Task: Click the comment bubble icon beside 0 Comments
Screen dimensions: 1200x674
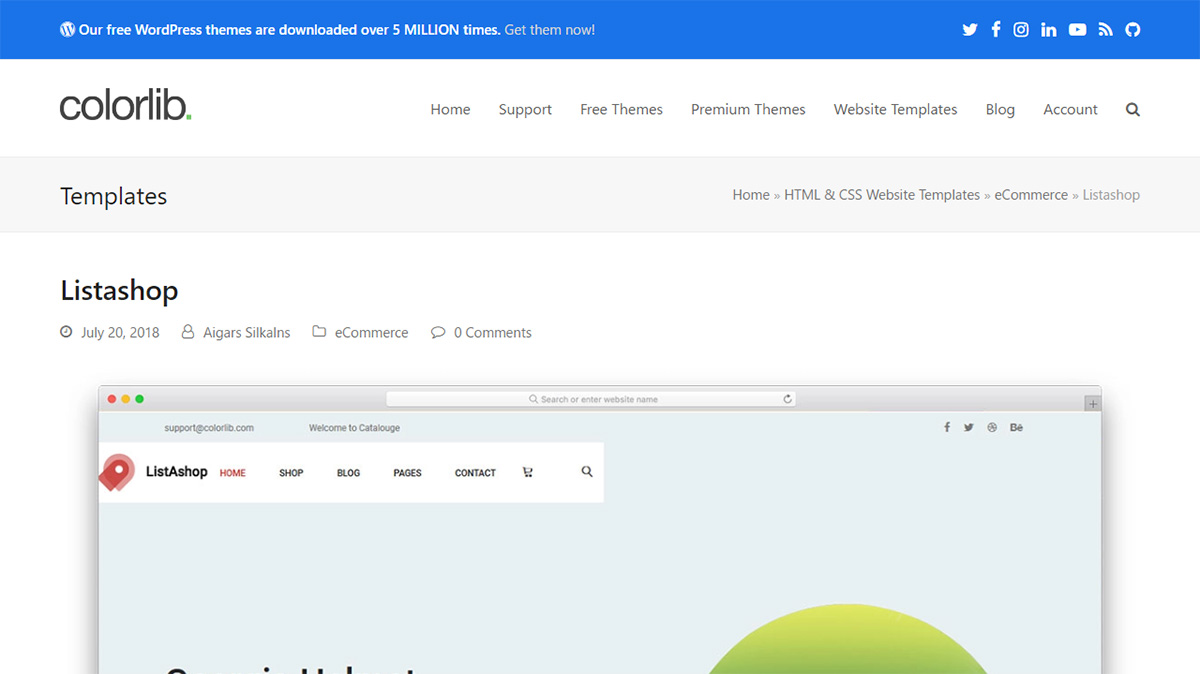Action: [438, 332]
